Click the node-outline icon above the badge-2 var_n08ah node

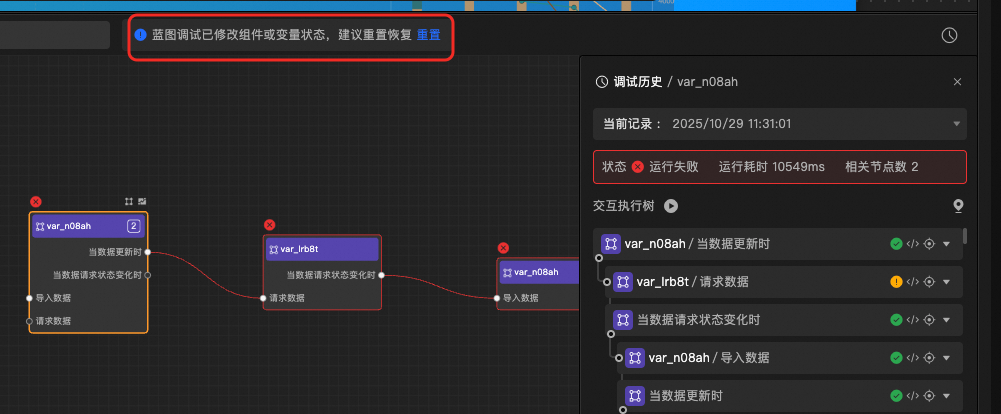tap(129, 202)
